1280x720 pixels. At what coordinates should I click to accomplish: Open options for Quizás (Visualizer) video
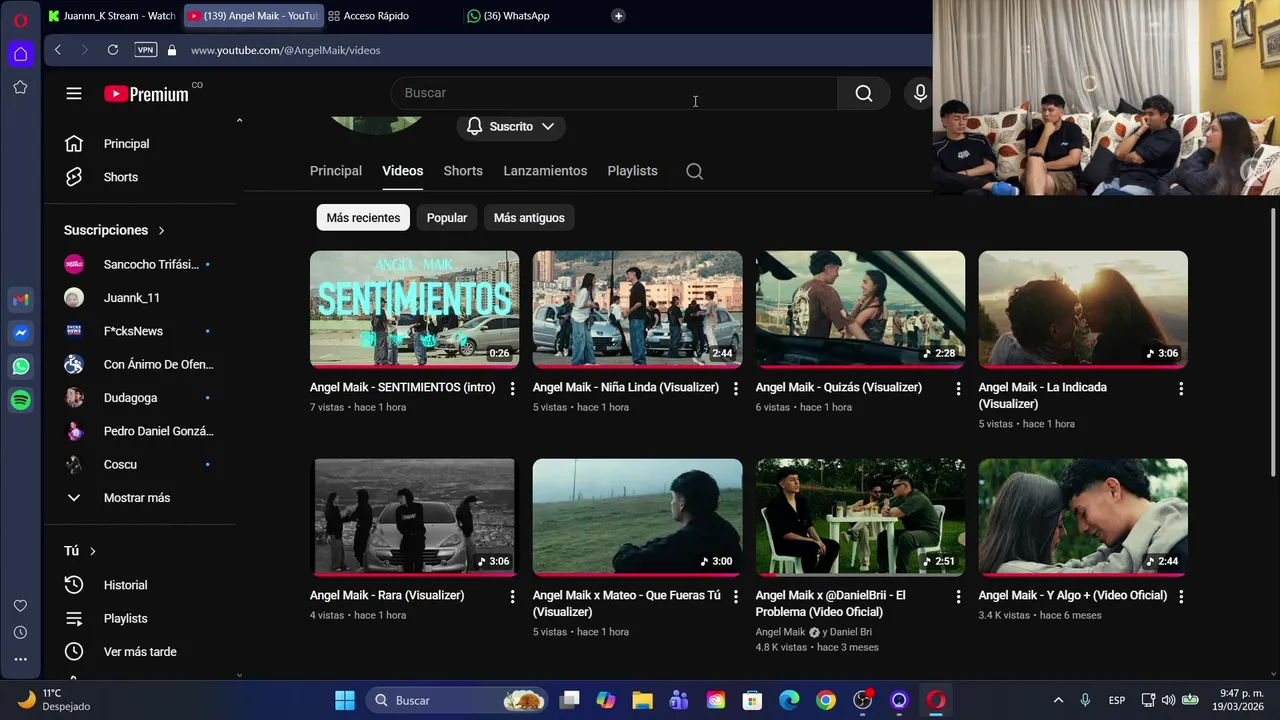coord(958,388)
